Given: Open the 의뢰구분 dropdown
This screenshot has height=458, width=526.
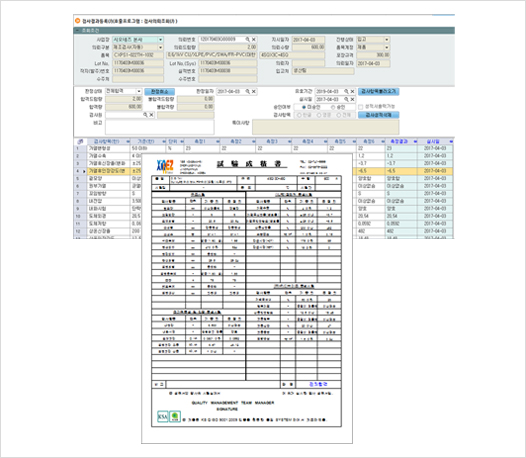Looking at the screenshot, I should (160, 48).
